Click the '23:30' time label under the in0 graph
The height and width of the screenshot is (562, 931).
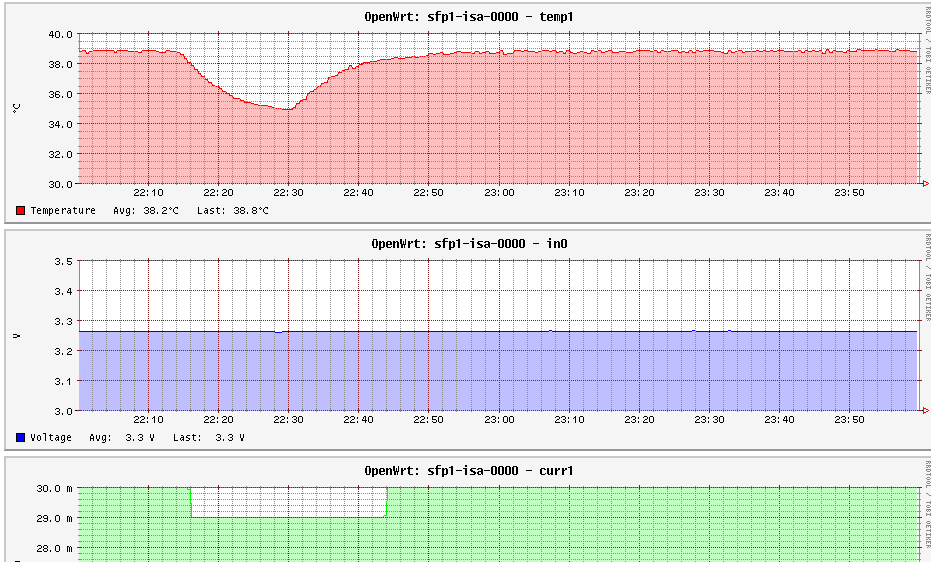click(709, 420)
